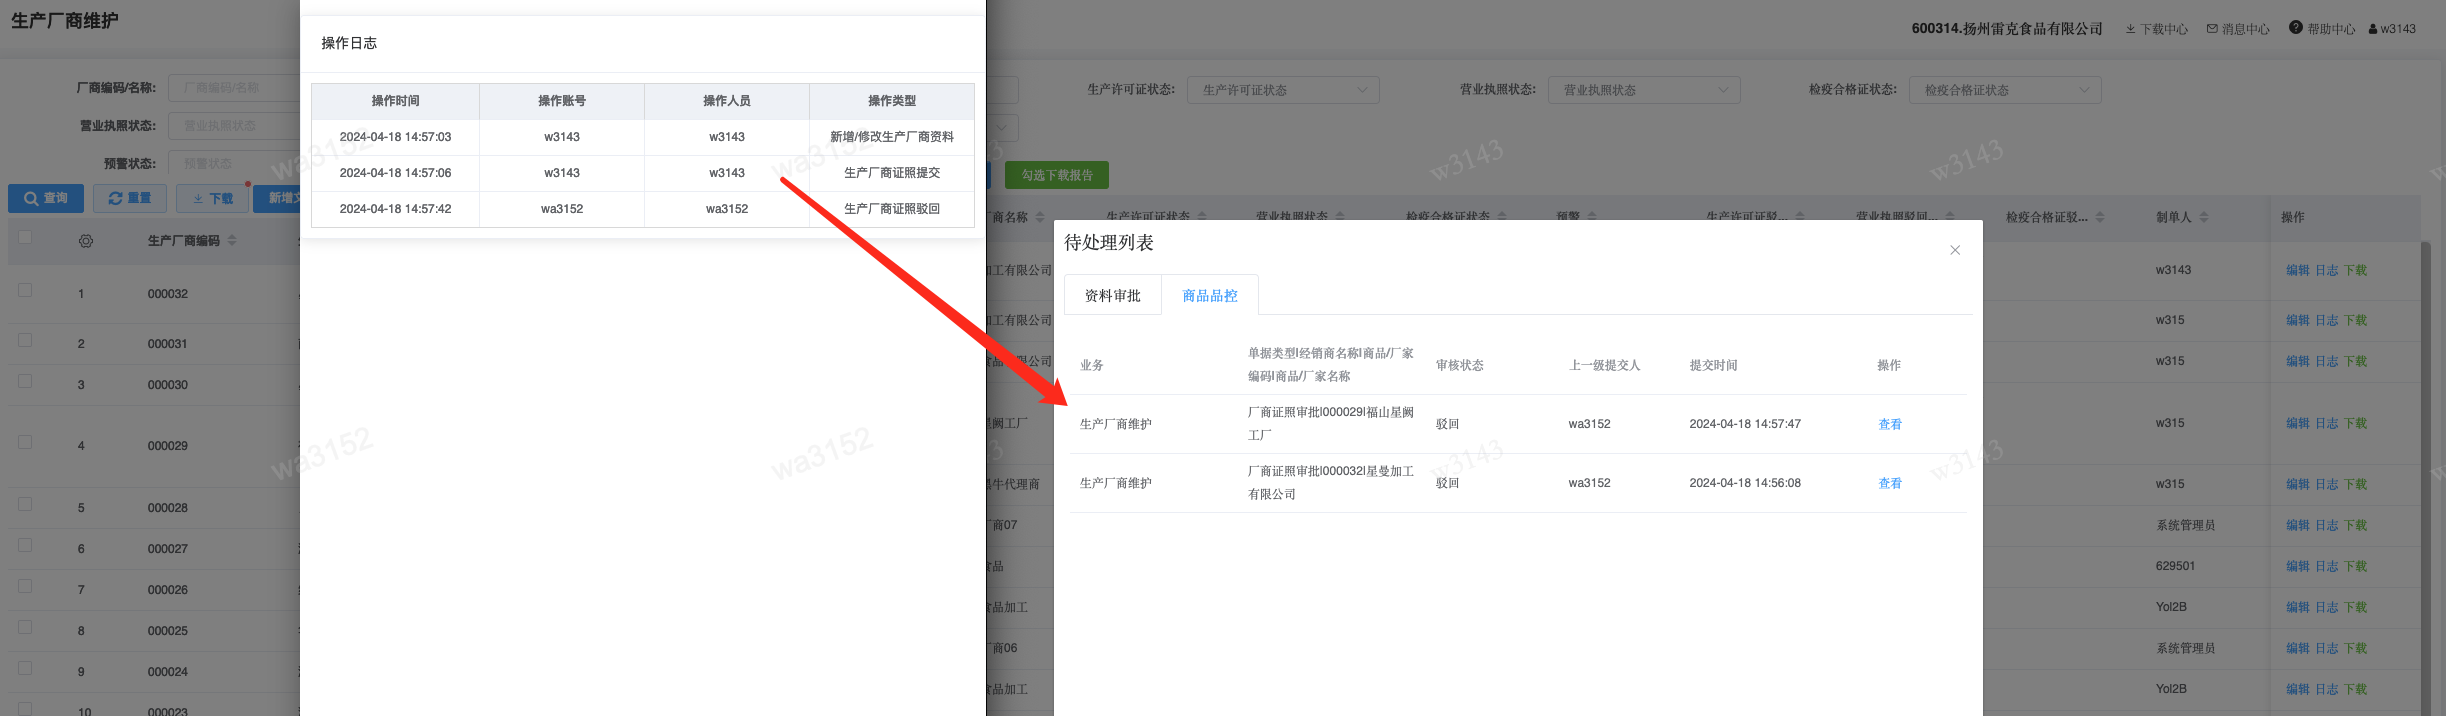This screenshot has width=2446, height=716.
Task: Select the 商品品控 tab
Action: tap(1209, 296)
